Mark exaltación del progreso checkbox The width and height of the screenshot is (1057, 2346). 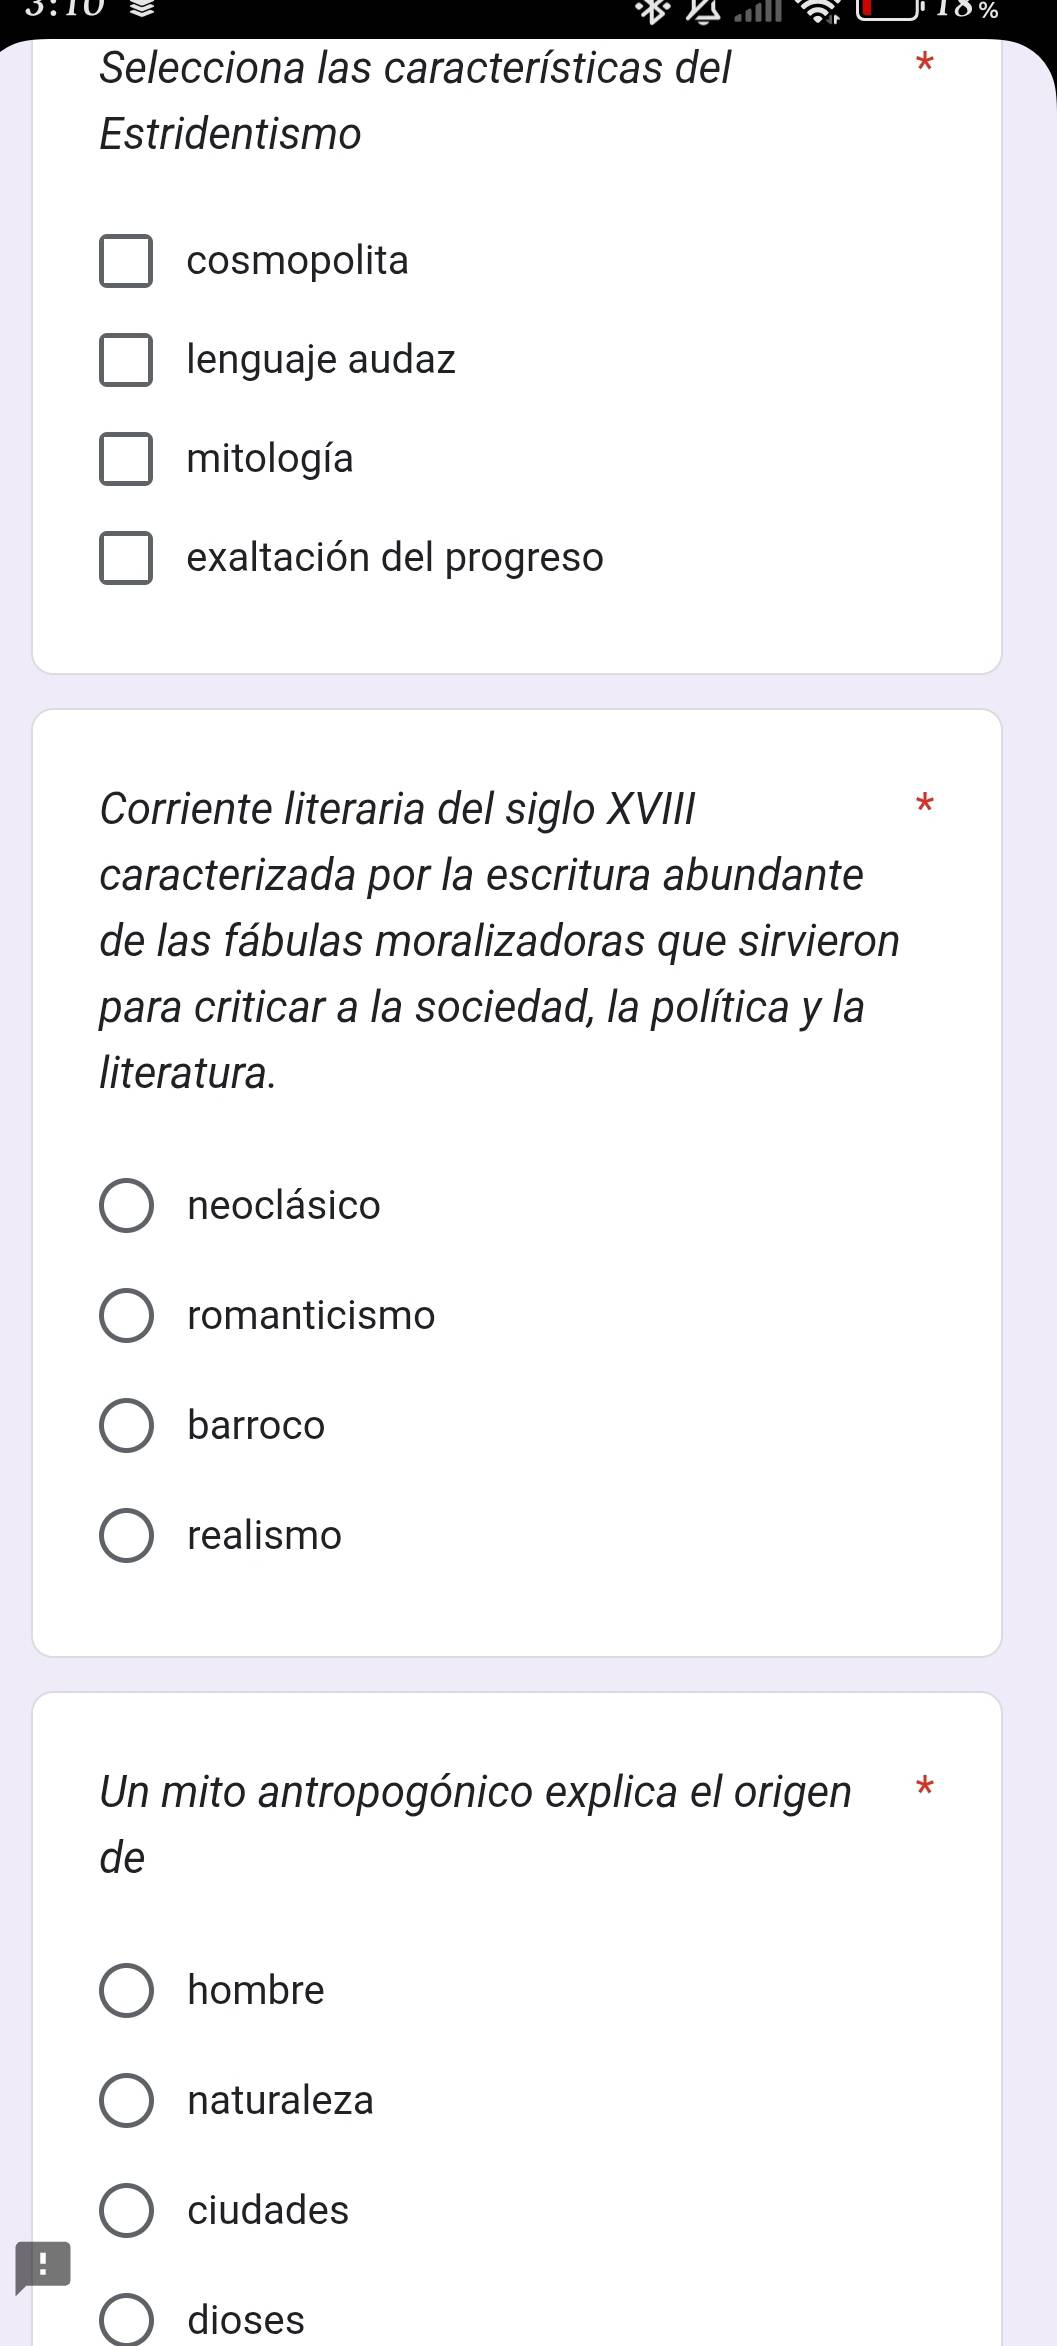coord(126,558)
